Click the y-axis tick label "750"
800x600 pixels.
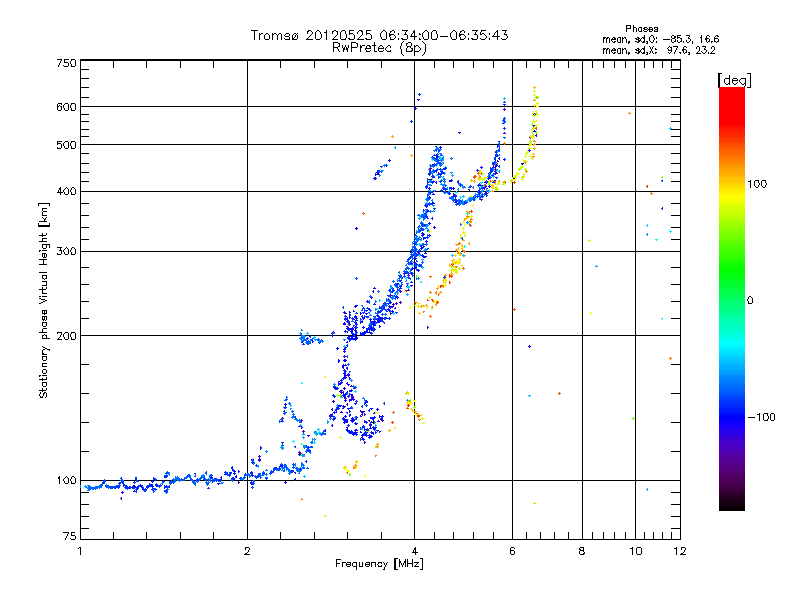pos(67,63)
